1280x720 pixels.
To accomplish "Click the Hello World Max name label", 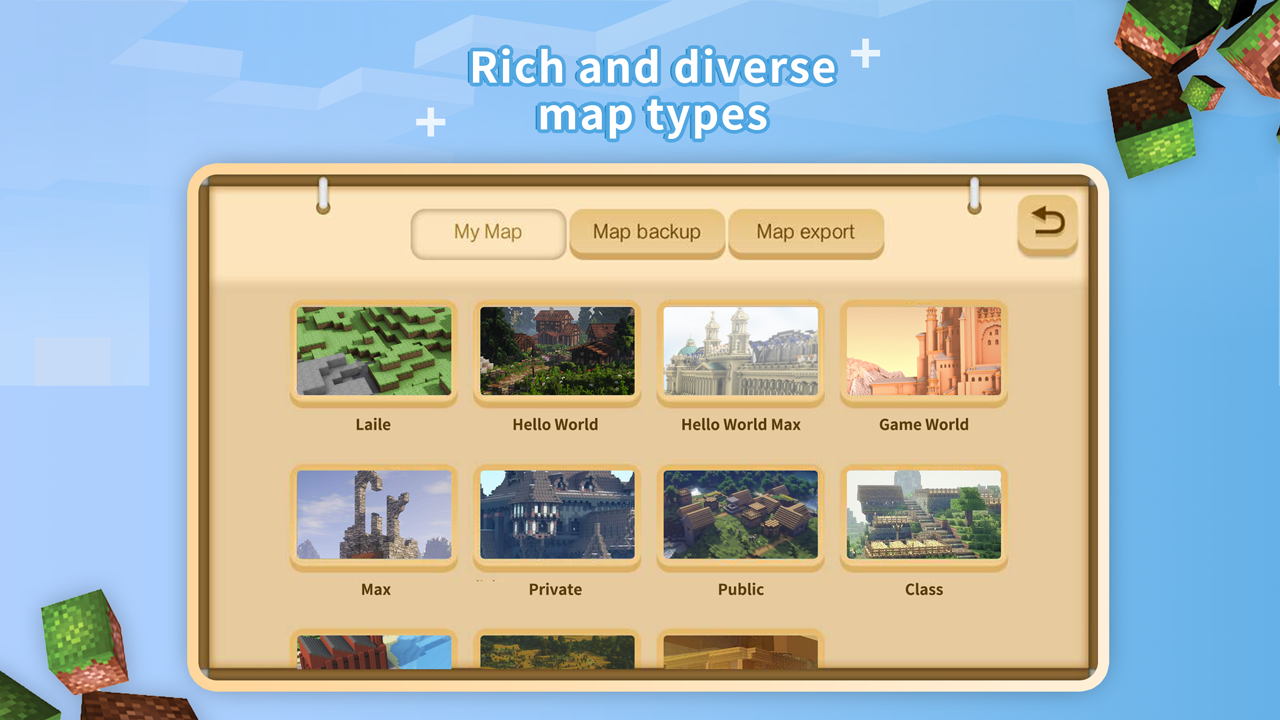I will coord(741,424).
